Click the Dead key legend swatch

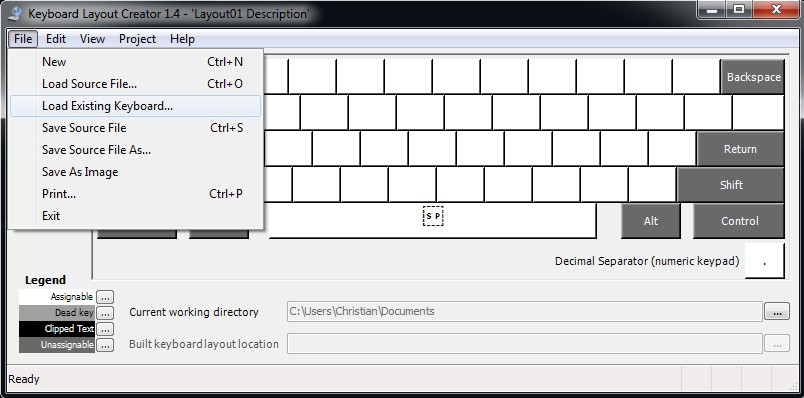point(57,313)
